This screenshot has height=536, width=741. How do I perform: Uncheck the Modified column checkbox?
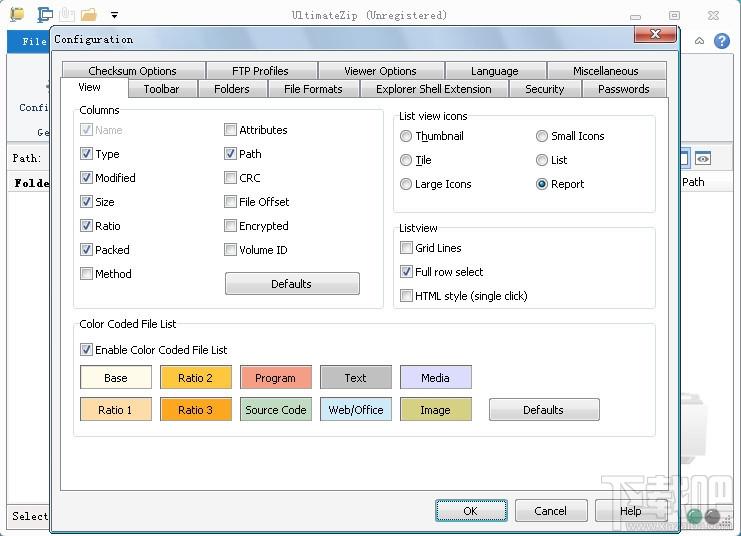coord(86,178)
